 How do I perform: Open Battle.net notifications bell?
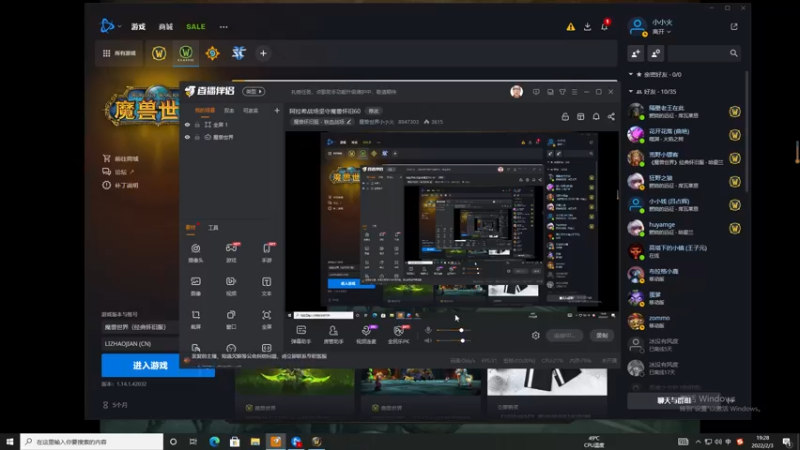[x=605, y=27]
